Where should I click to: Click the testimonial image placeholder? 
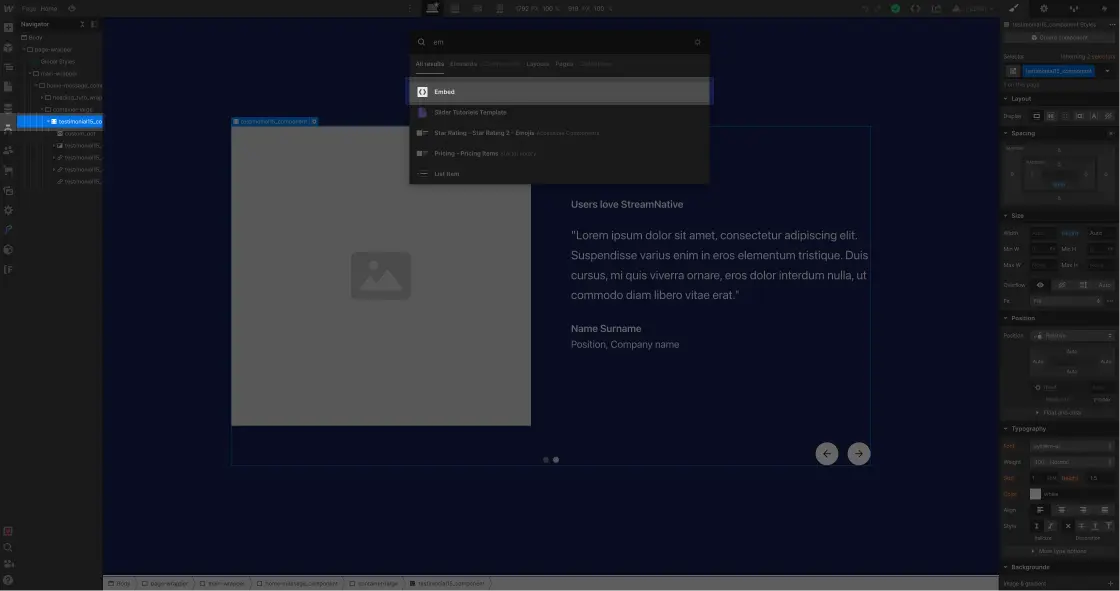381,276
